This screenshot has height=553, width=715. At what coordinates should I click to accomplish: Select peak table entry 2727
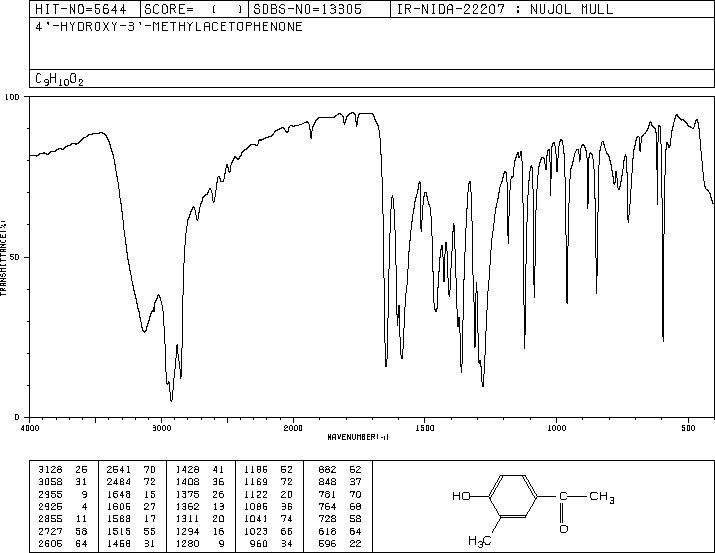(50, 531)
